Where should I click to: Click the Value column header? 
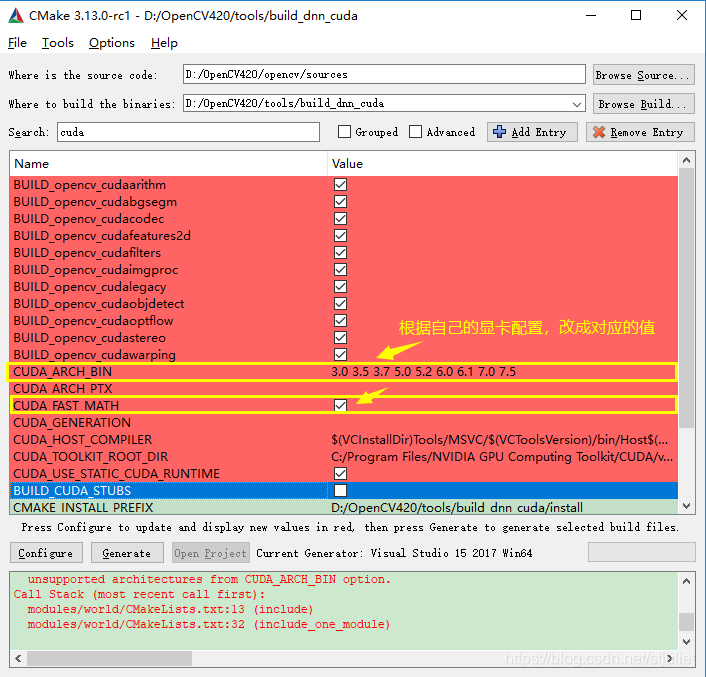coord(502,164)
